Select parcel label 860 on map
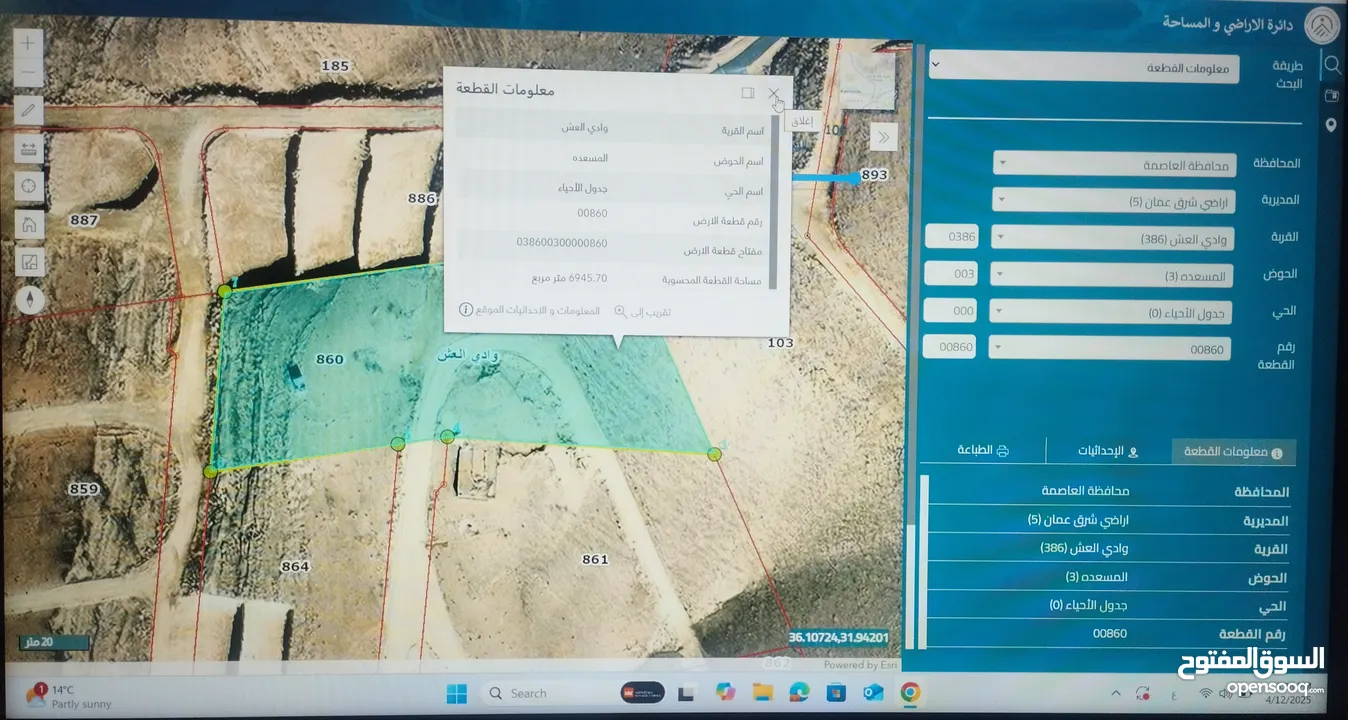The height and width of the screenshot is (720, 1348). pos(330,359)
